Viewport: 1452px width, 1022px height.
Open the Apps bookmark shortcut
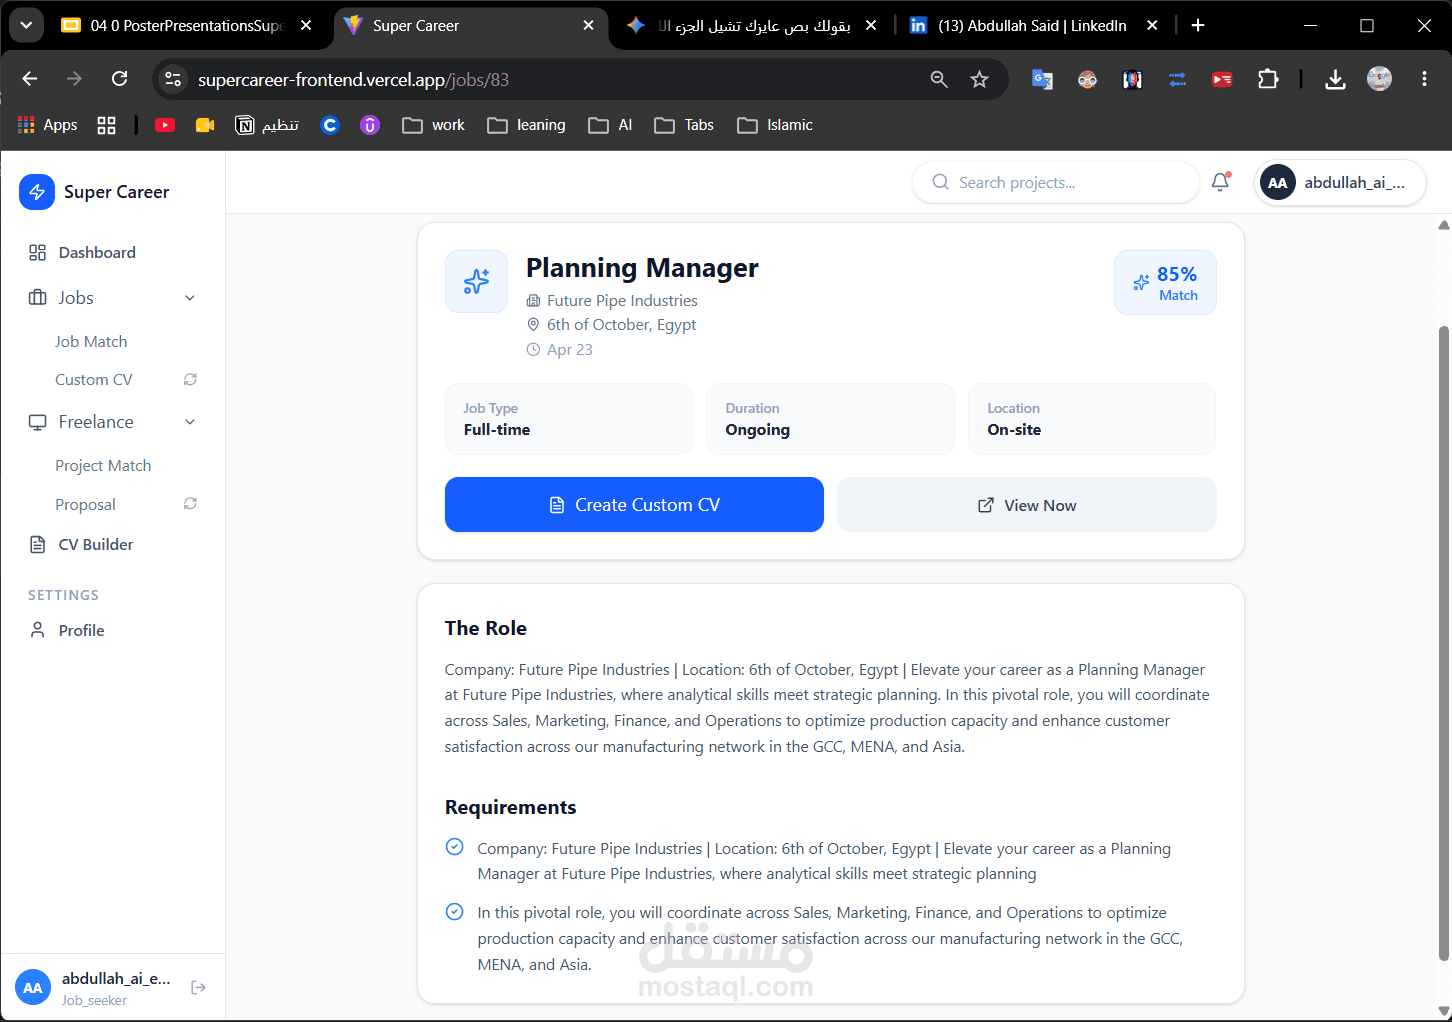point(48,125)
